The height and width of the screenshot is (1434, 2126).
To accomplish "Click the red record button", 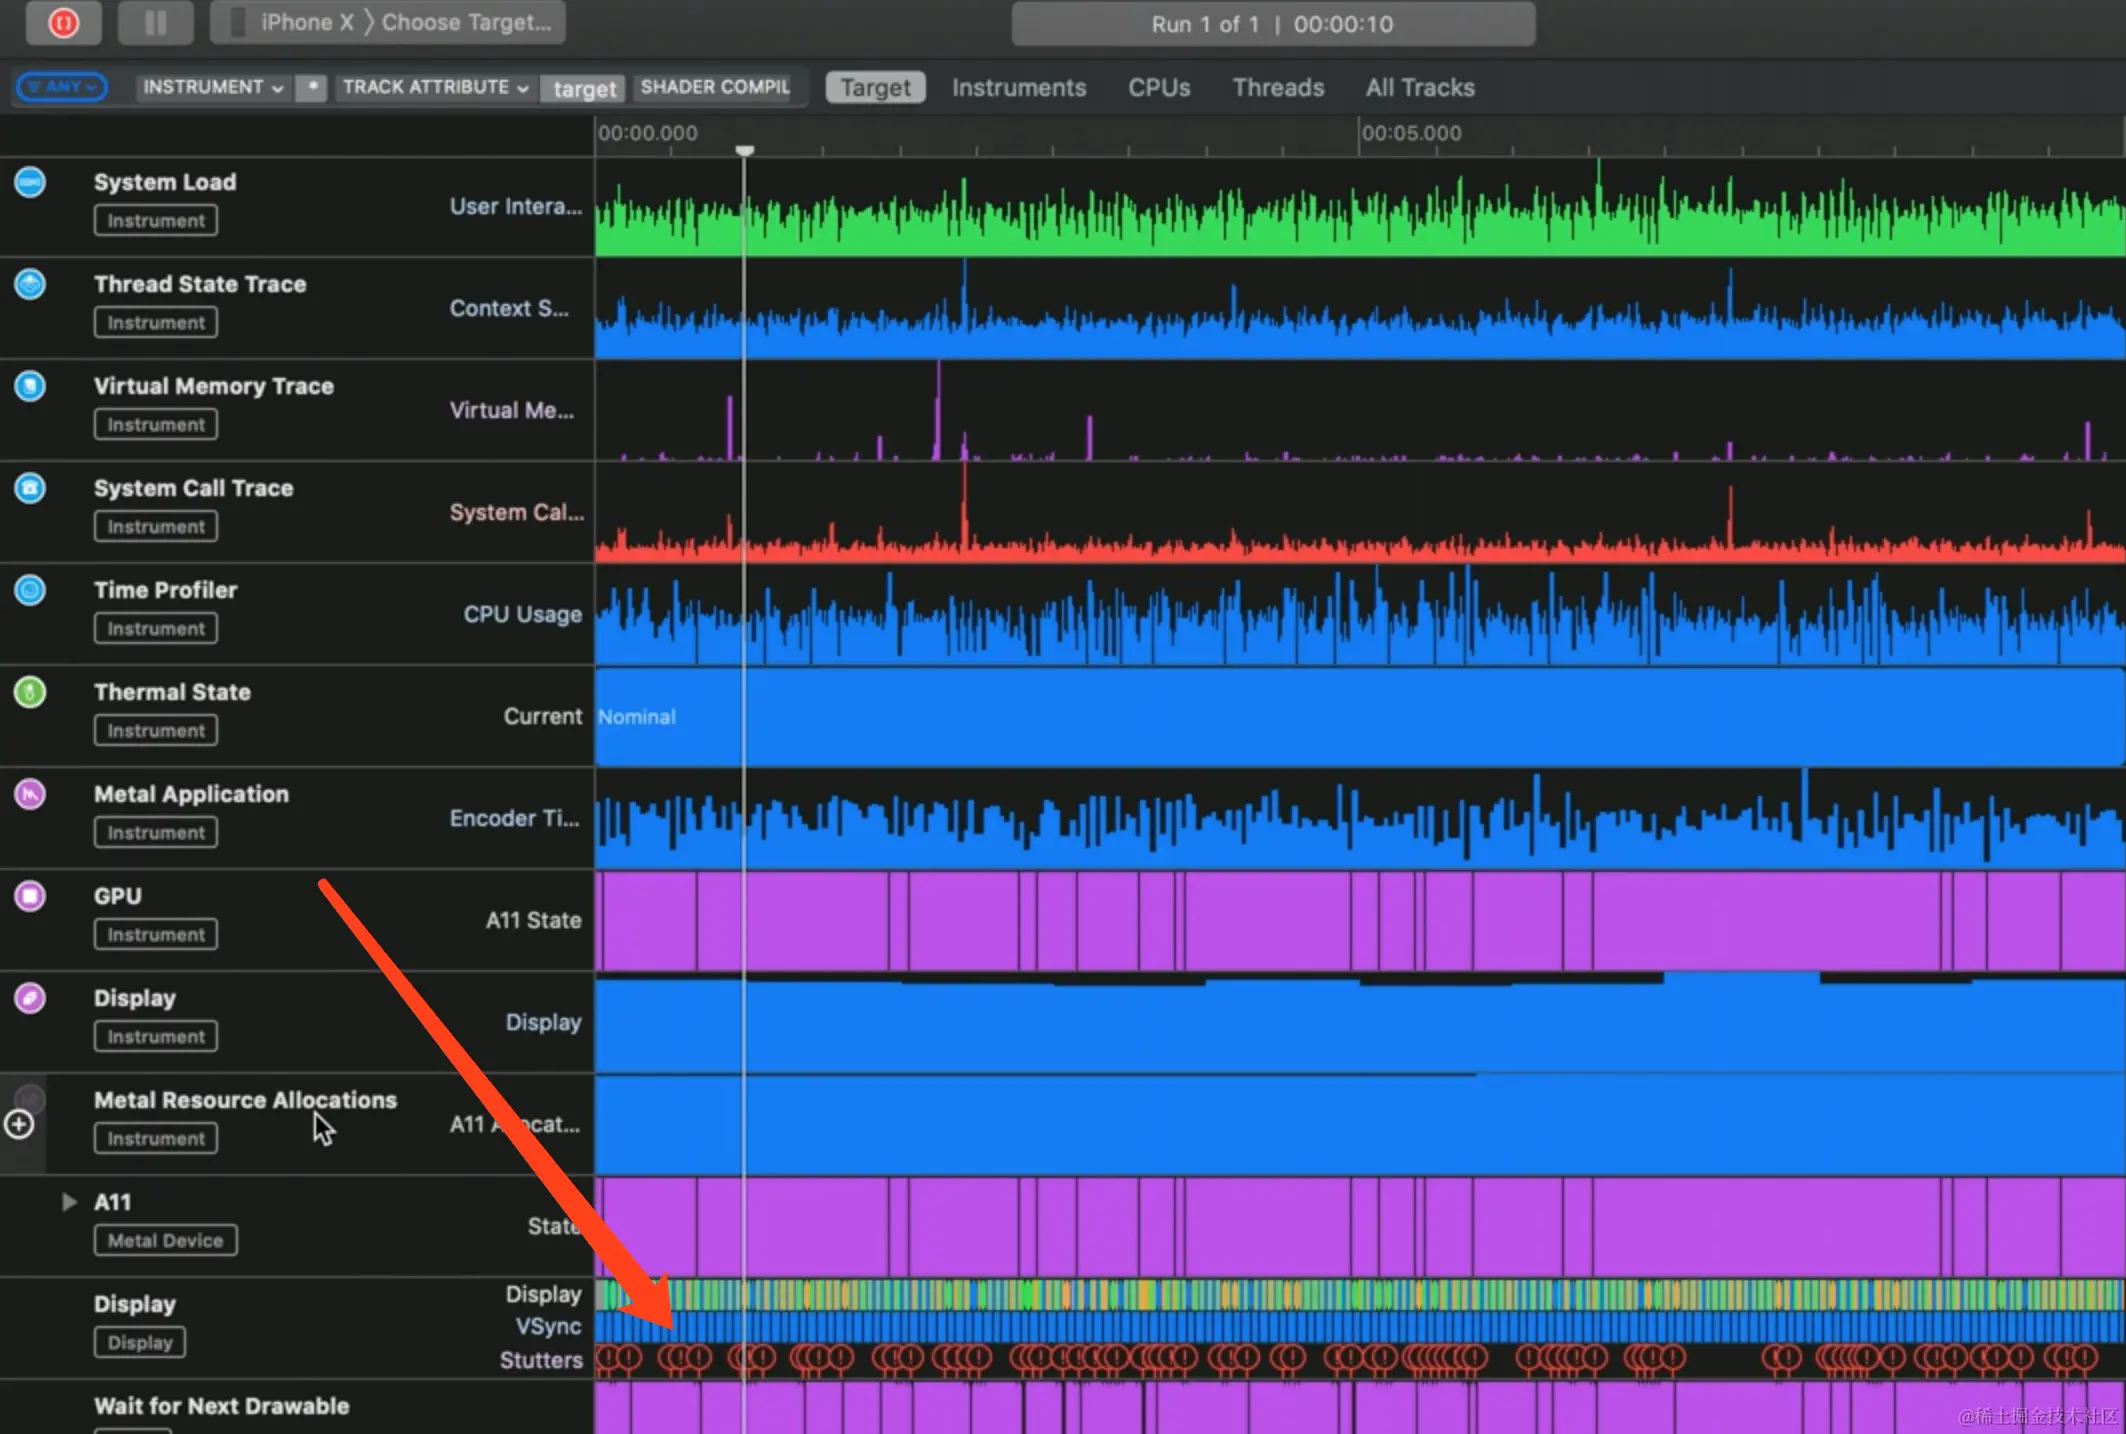I will click(63, 22).
